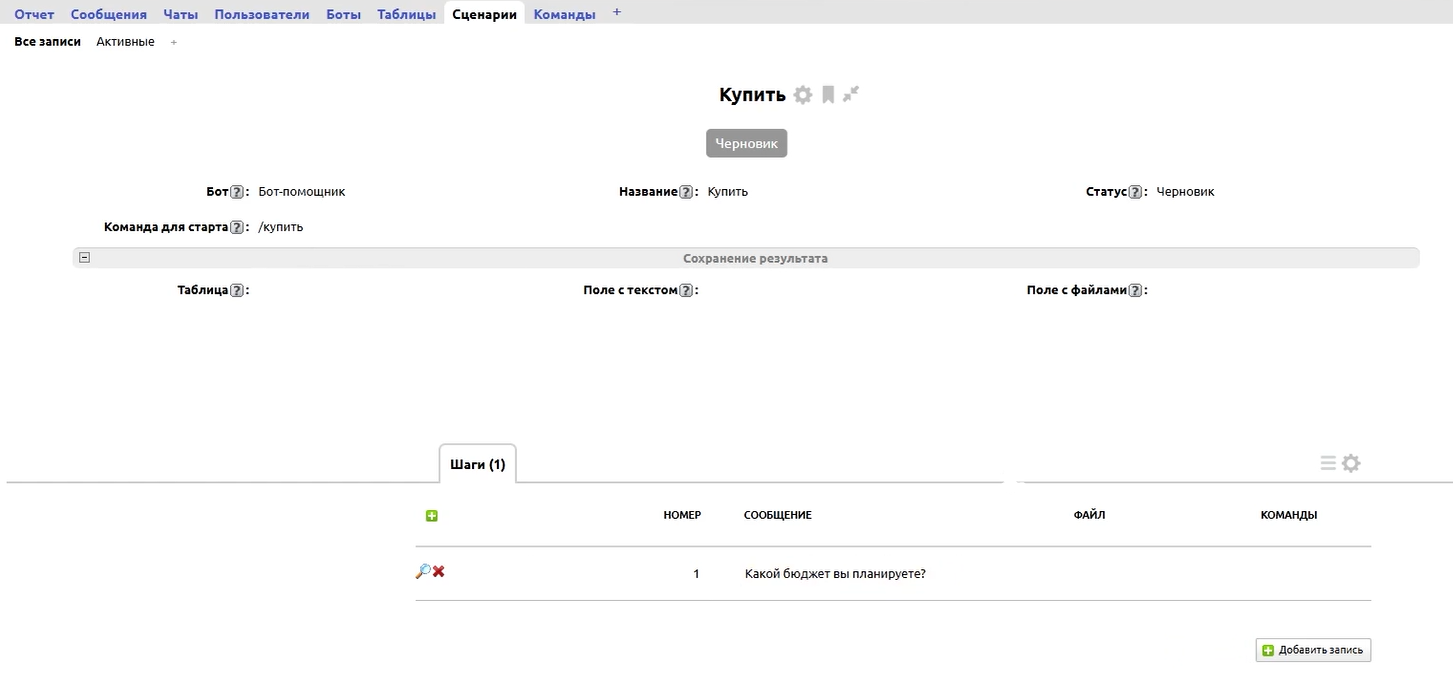Go to Пользователи tab
Viewport: 1453px width, 696px height.
[262, 14]
